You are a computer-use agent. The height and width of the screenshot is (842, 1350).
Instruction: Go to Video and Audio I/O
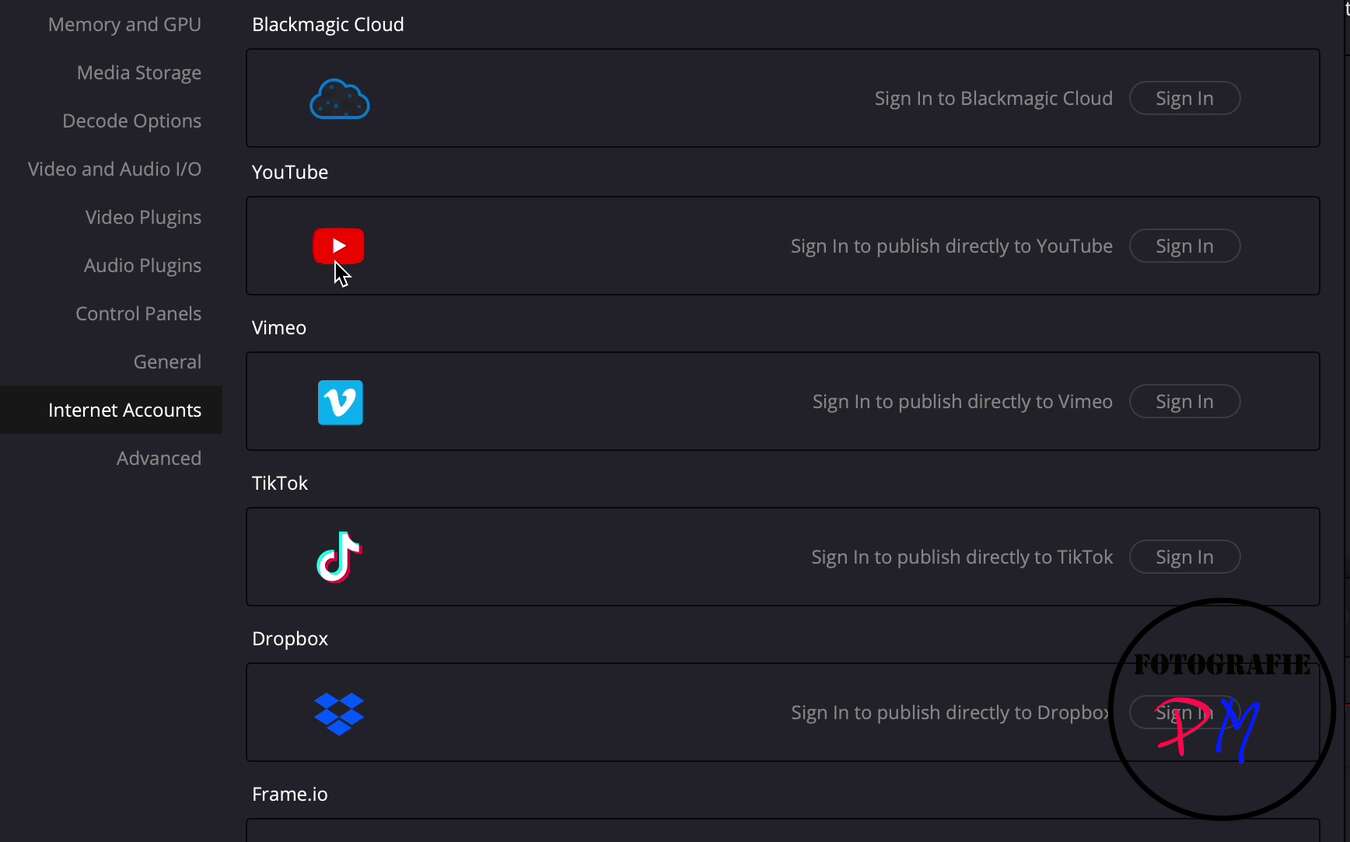coord(115,169)
